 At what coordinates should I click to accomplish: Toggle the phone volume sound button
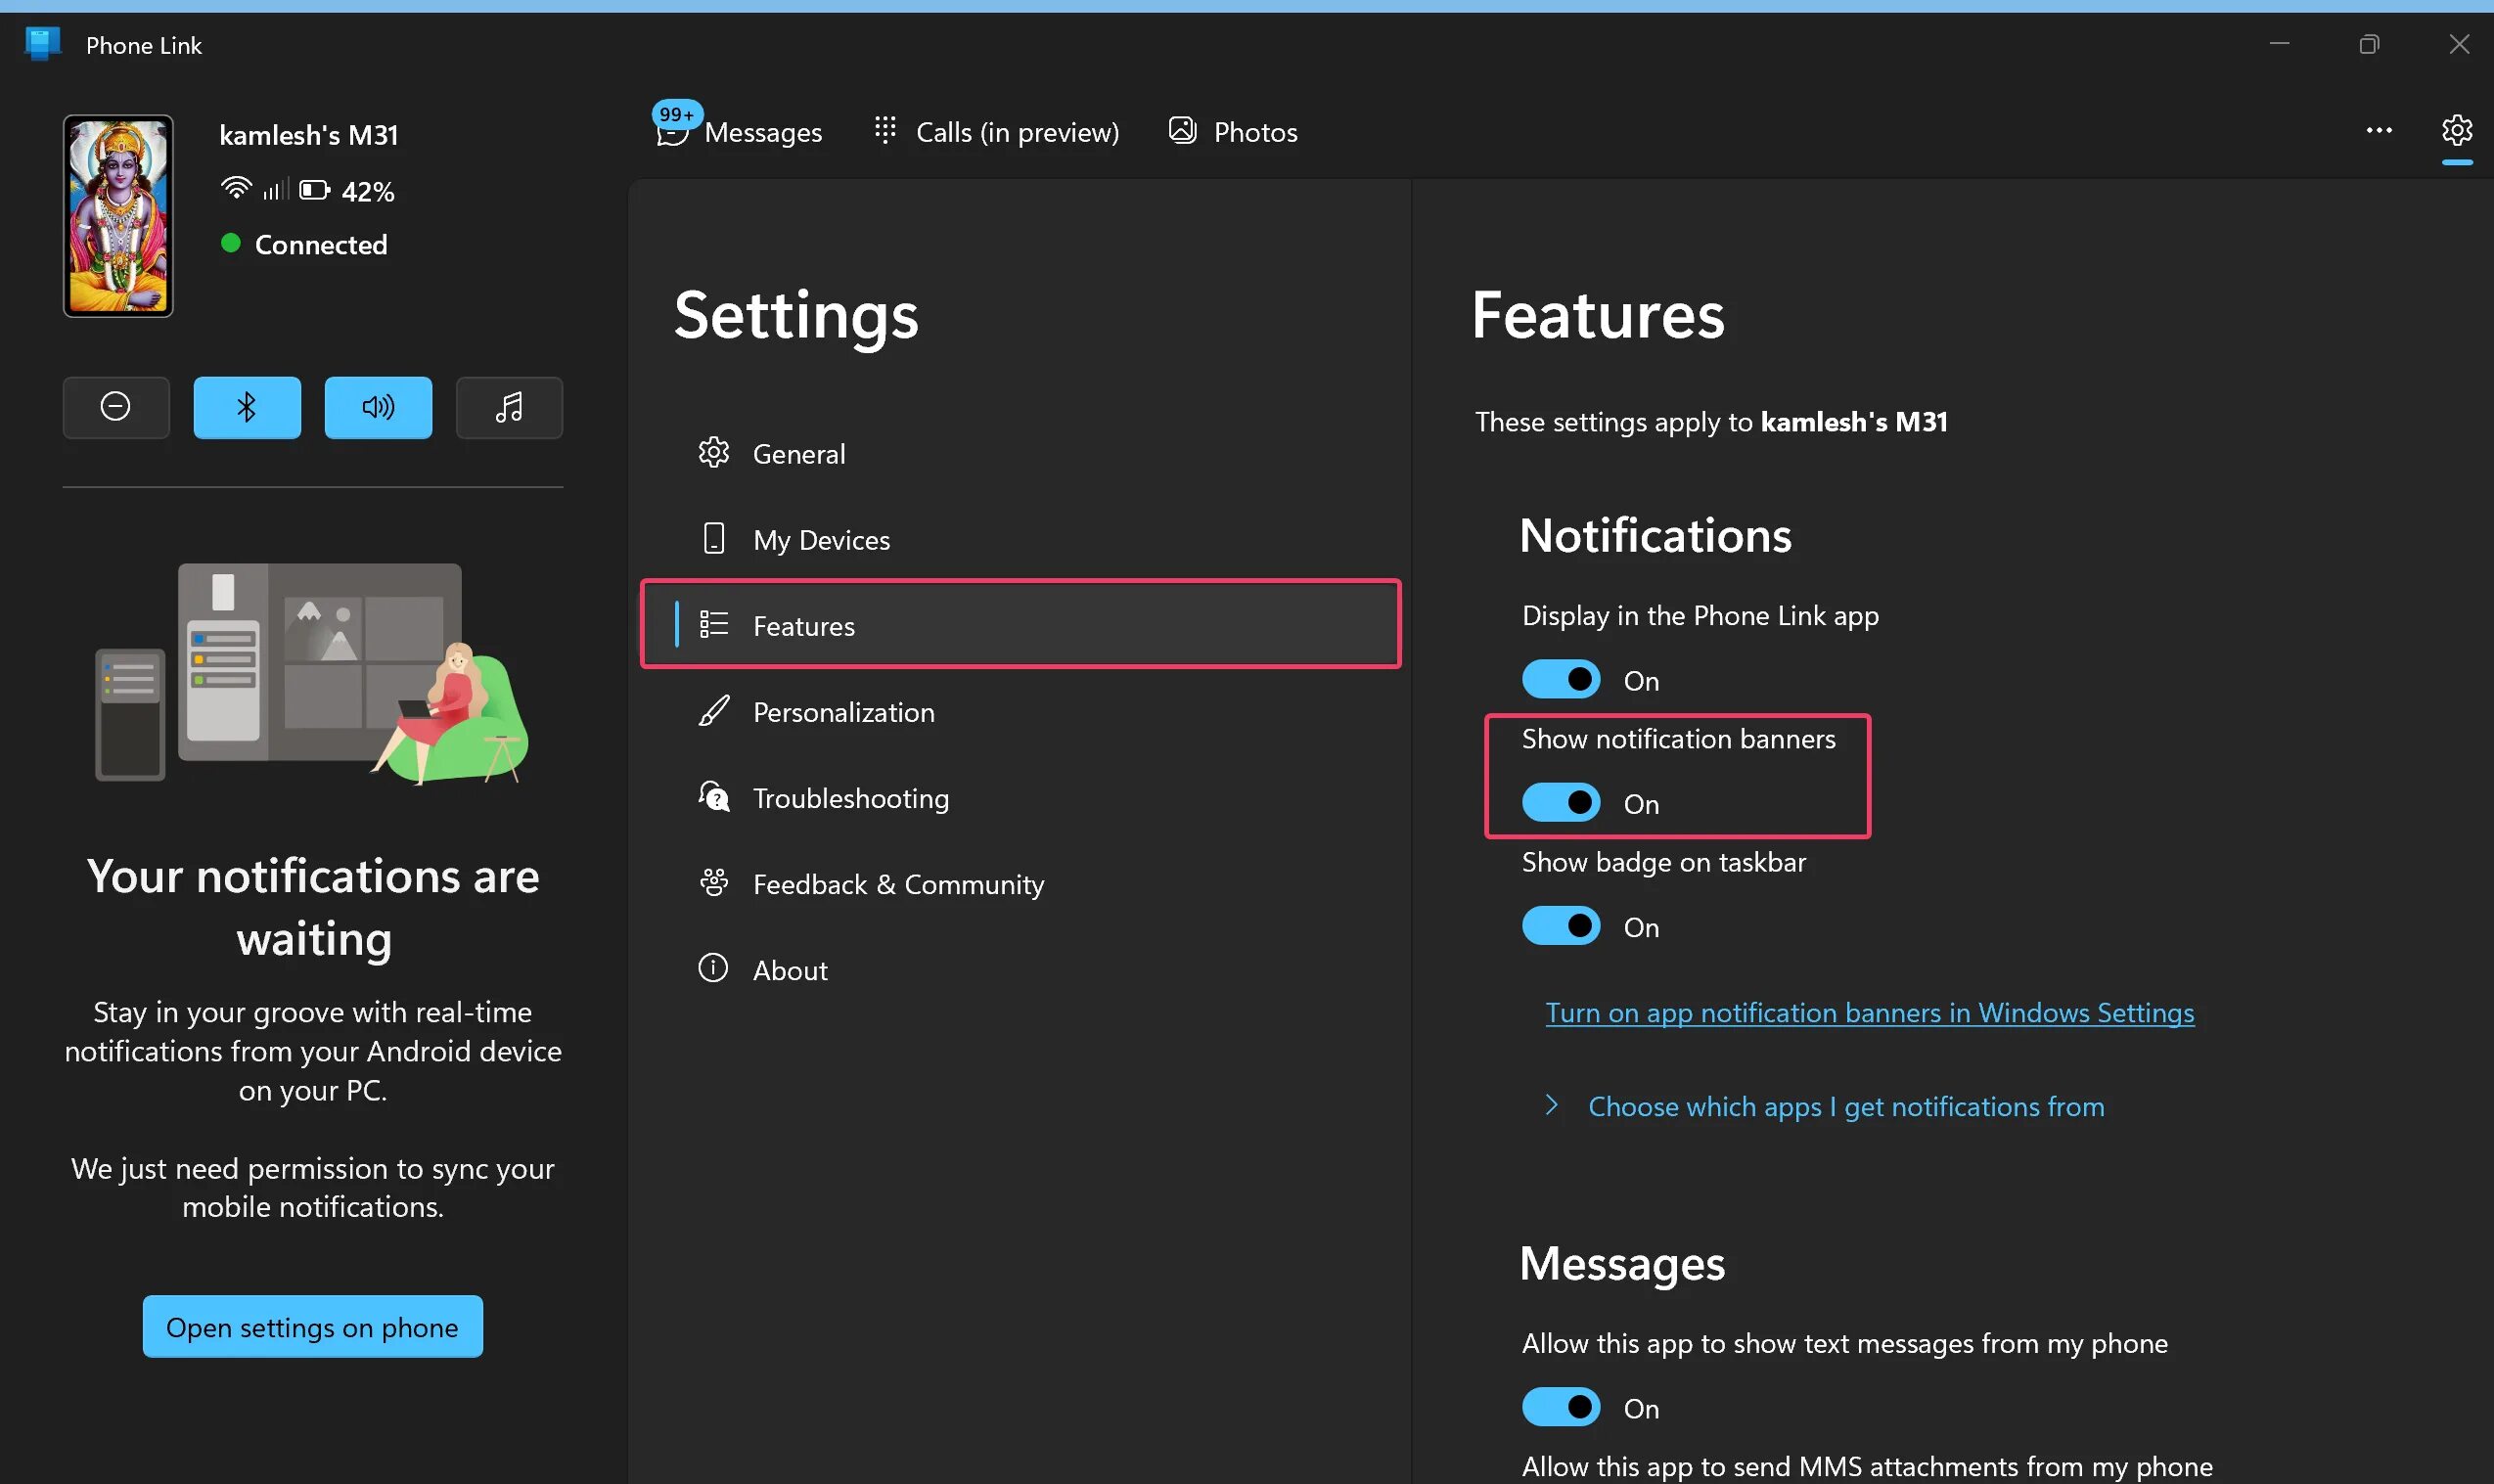click(378, 407)
